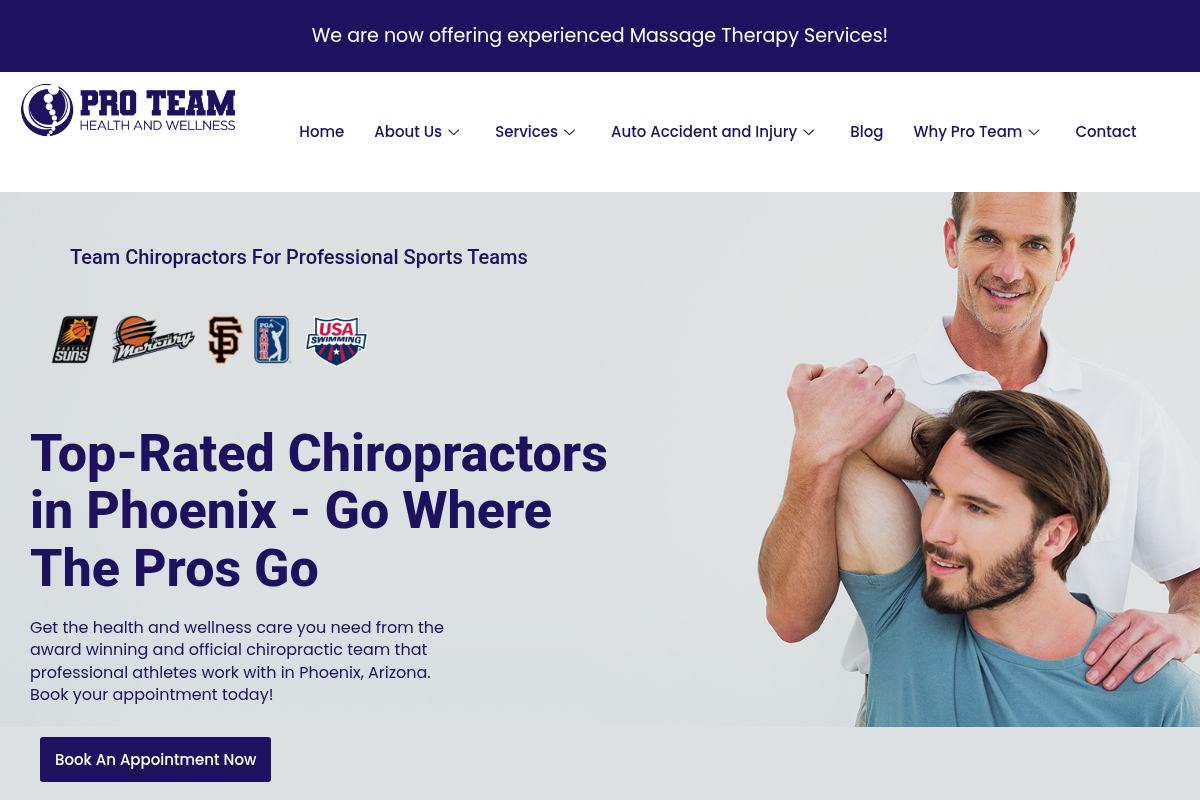Image resolution: width=1200 pixels, height=800 pixels.
Task: Expand the Why Pro Team chevron
Action: pyautogui.click(x=1034, y=132)
